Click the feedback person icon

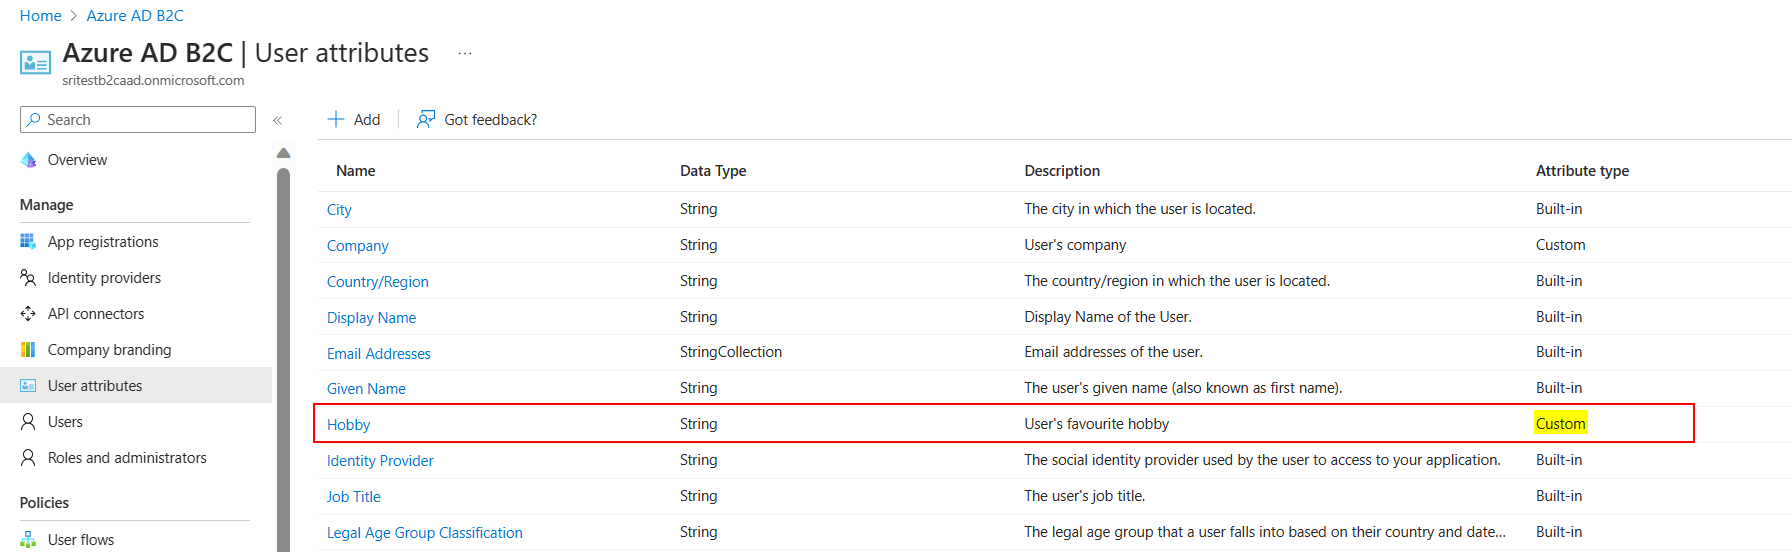426,119
